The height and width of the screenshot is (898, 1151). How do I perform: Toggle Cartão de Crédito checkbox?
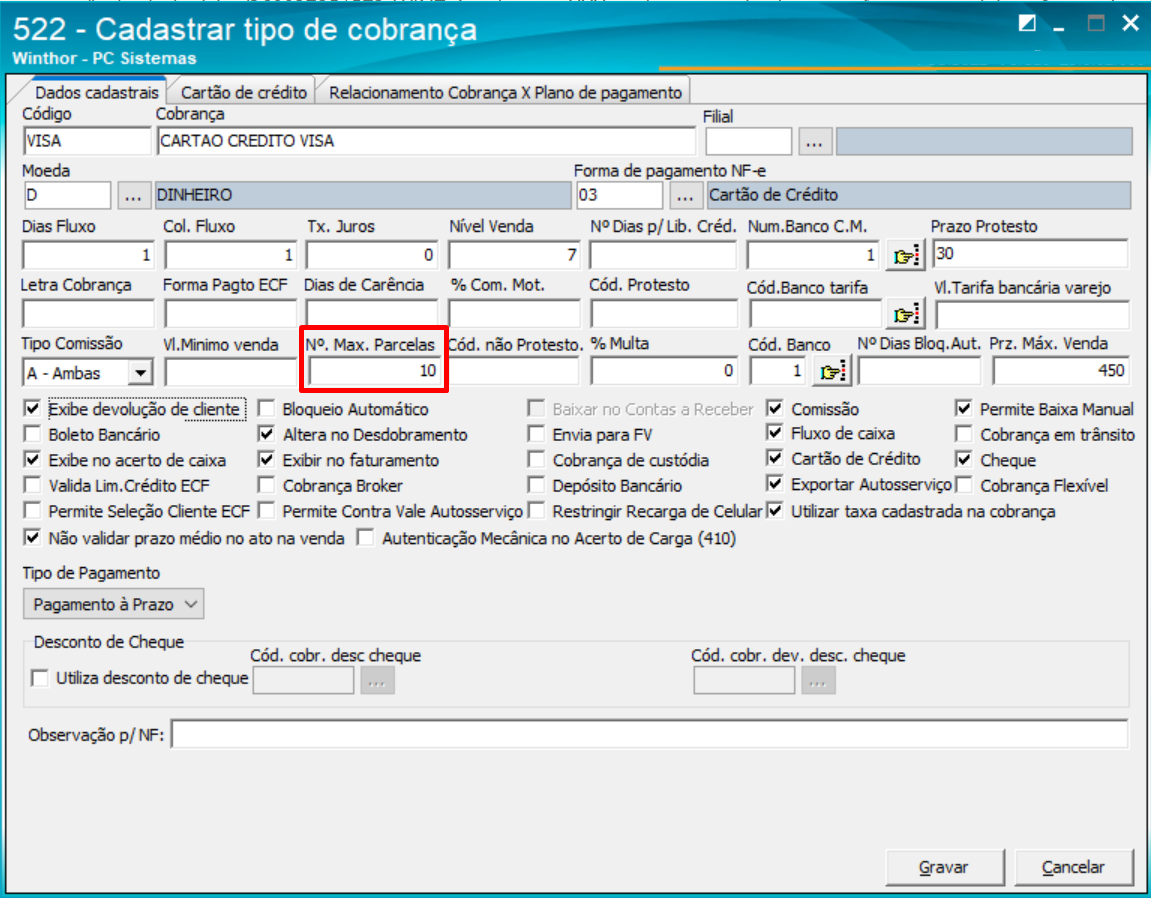[x=774, y=458]
